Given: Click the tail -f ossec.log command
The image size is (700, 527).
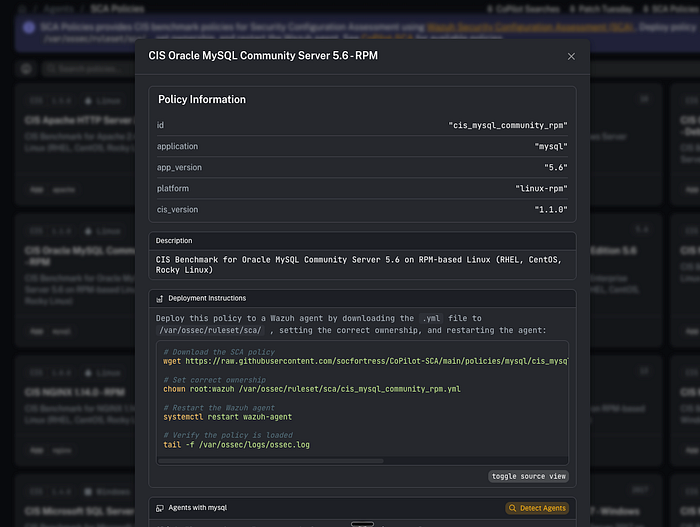Looking at the screenshot, I should click(x=236, y=444).
